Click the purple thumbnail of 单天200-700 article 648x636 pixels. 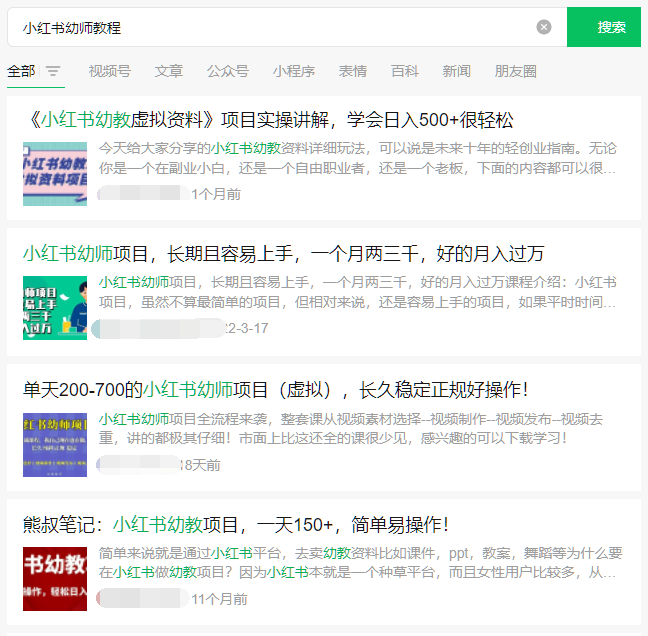click(x=55, y=445)
